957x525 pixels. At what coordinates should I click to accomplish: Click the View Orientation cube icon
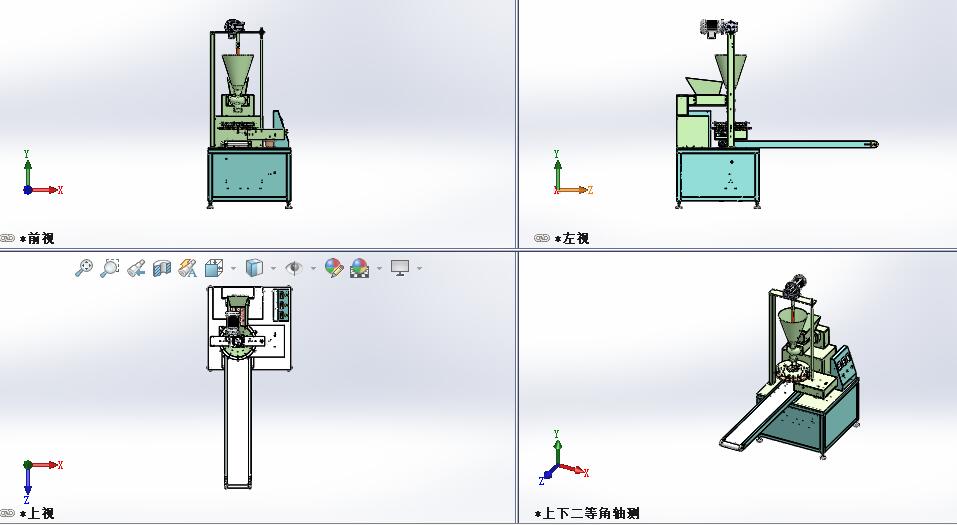214,267
